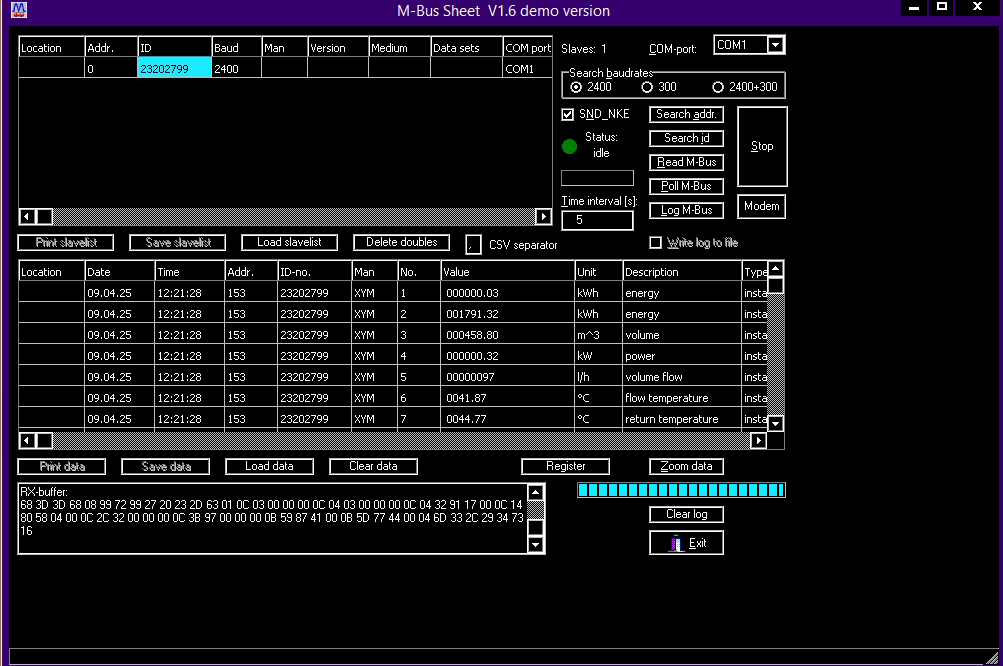Click RX-buffer scroll down arrow

point(536,545)
